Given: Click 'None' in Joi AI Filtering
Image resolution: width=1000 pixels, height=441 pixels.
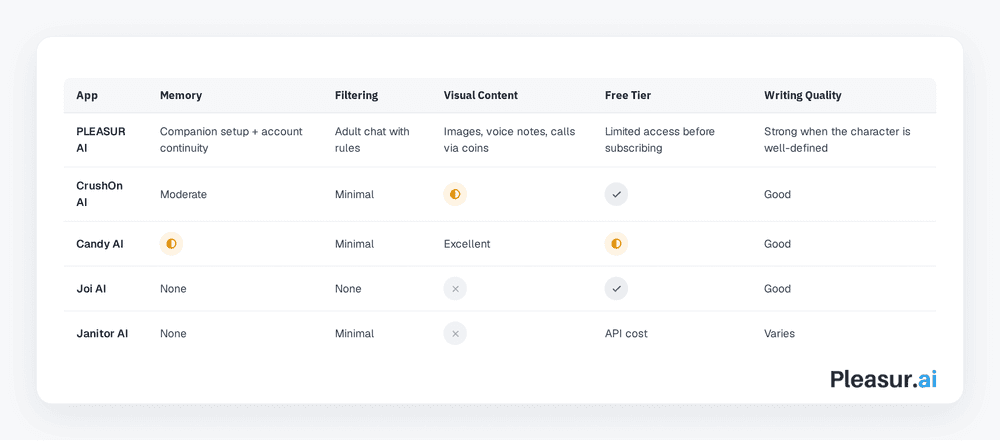Looking at the screenshot, I should (348, 288).
